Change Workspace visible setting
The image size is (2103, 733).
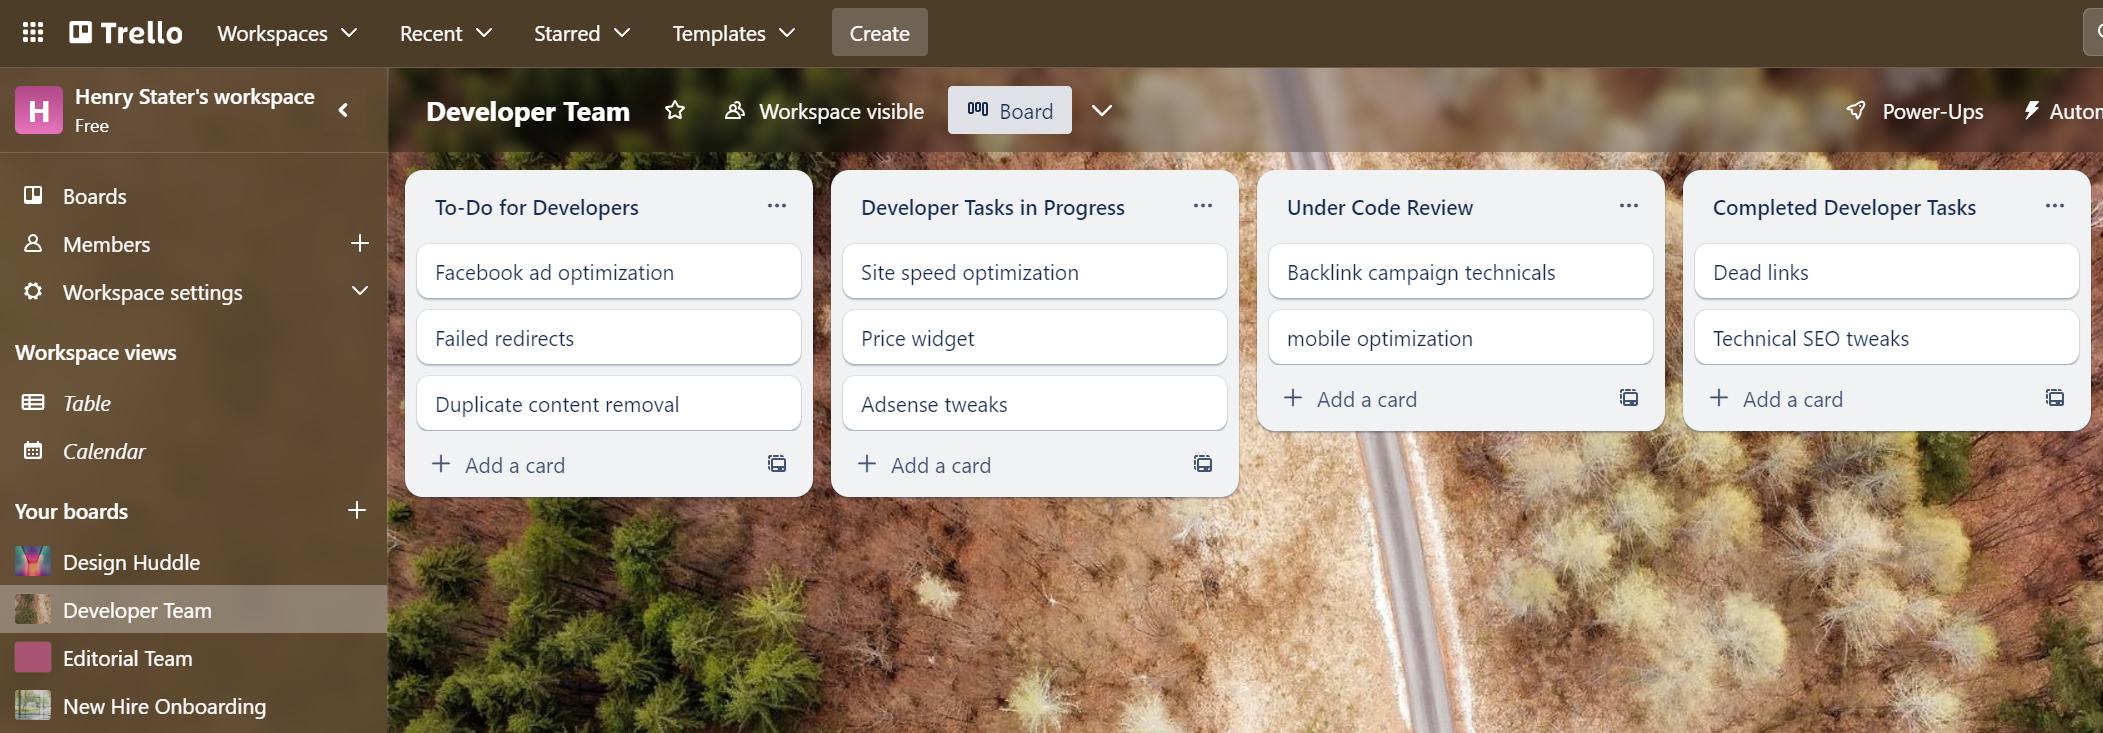tap(825, 111)
